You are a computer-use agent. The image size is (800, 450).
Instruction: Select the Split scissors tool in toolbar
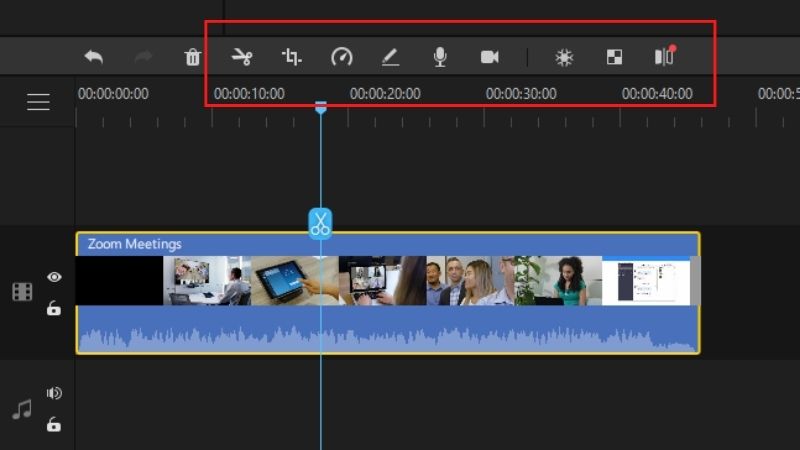[x=242, y=57]
